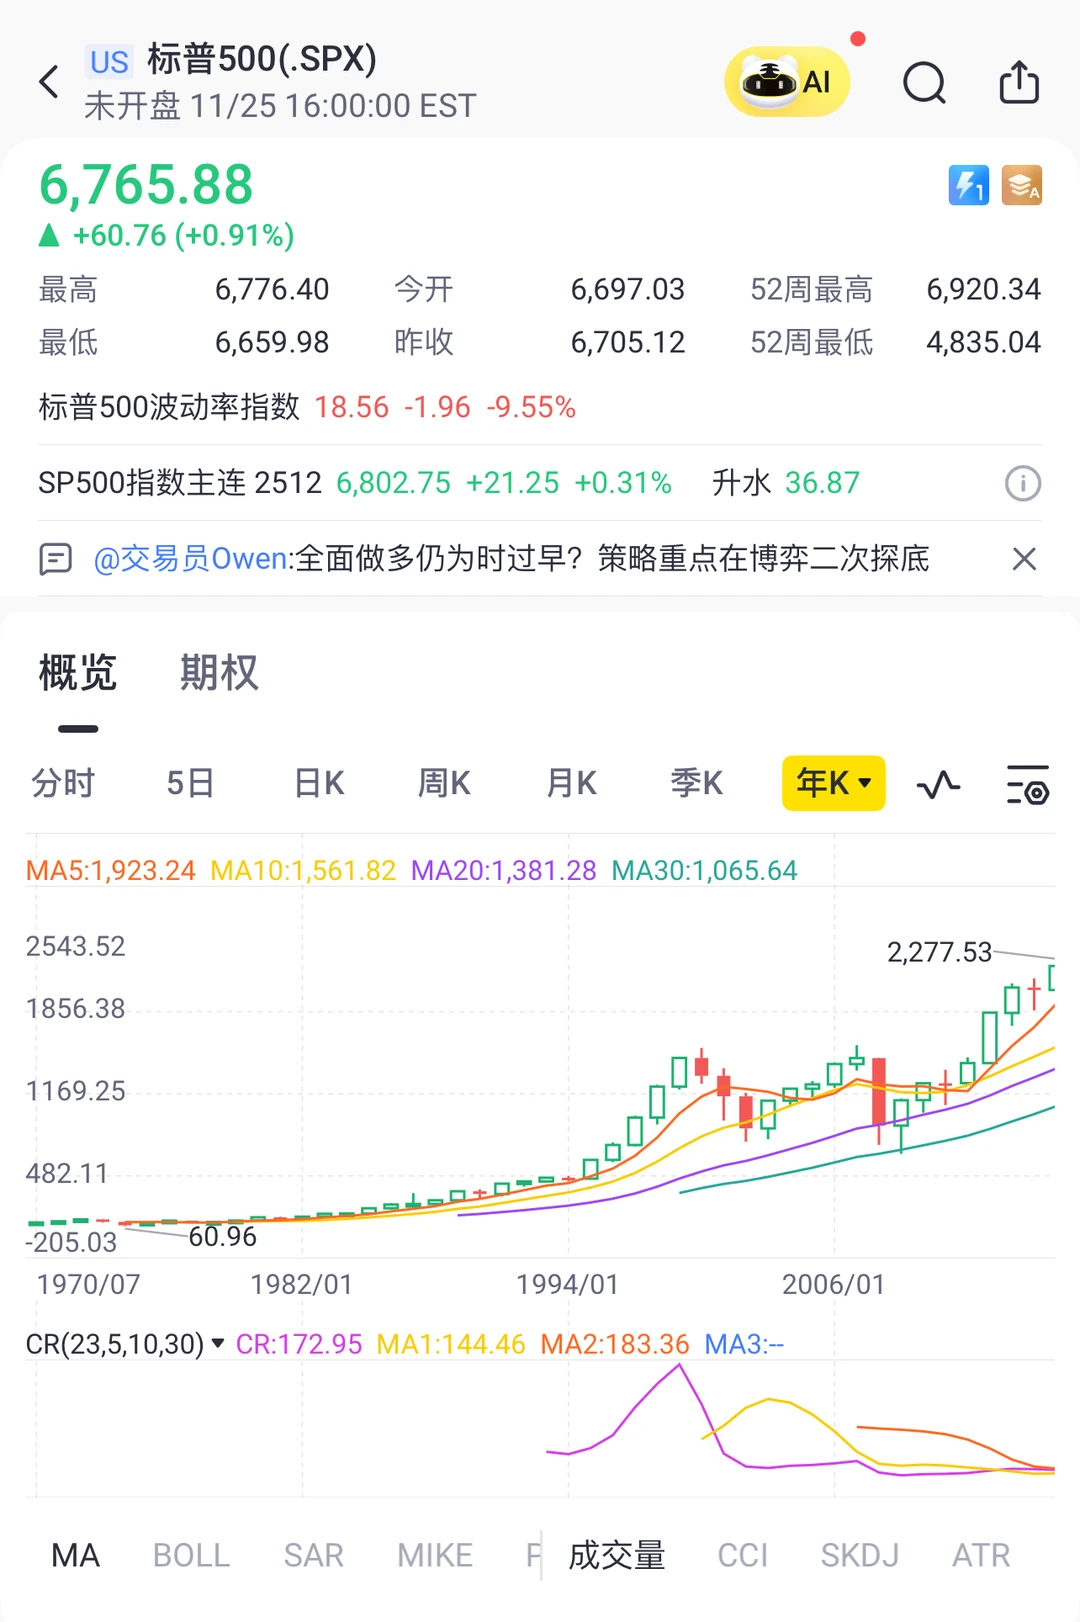Select the CCI sub-indicator

click(743, 1555)
